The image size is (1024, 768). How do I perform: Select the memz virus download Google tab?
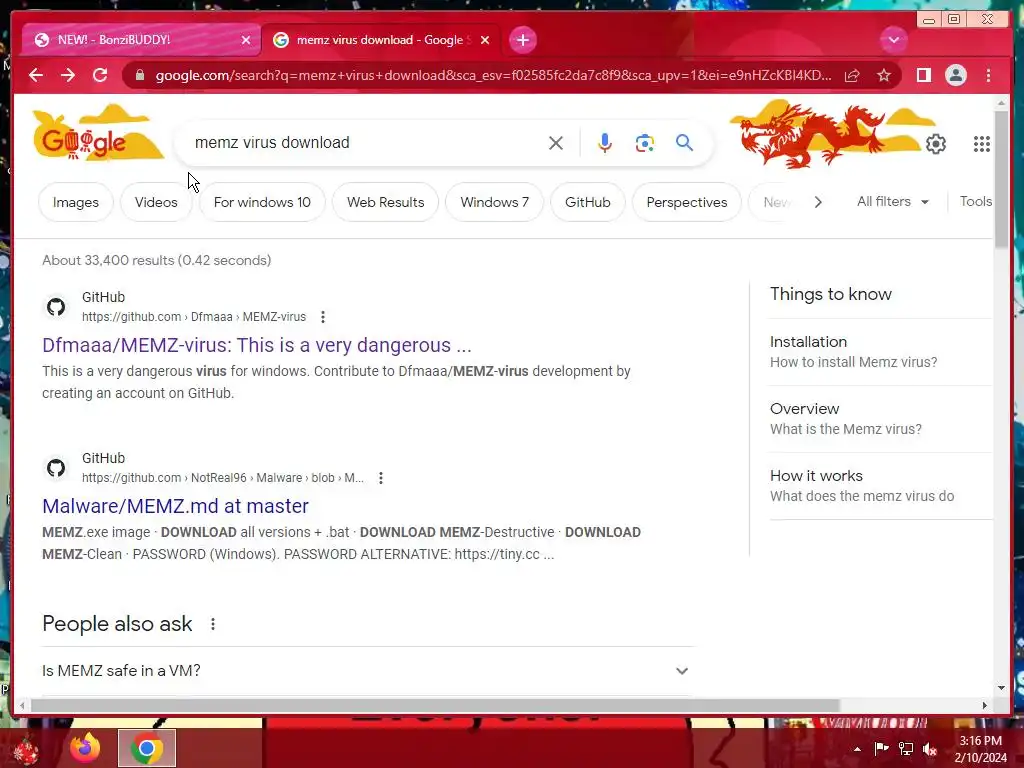[x=381, y=40]
